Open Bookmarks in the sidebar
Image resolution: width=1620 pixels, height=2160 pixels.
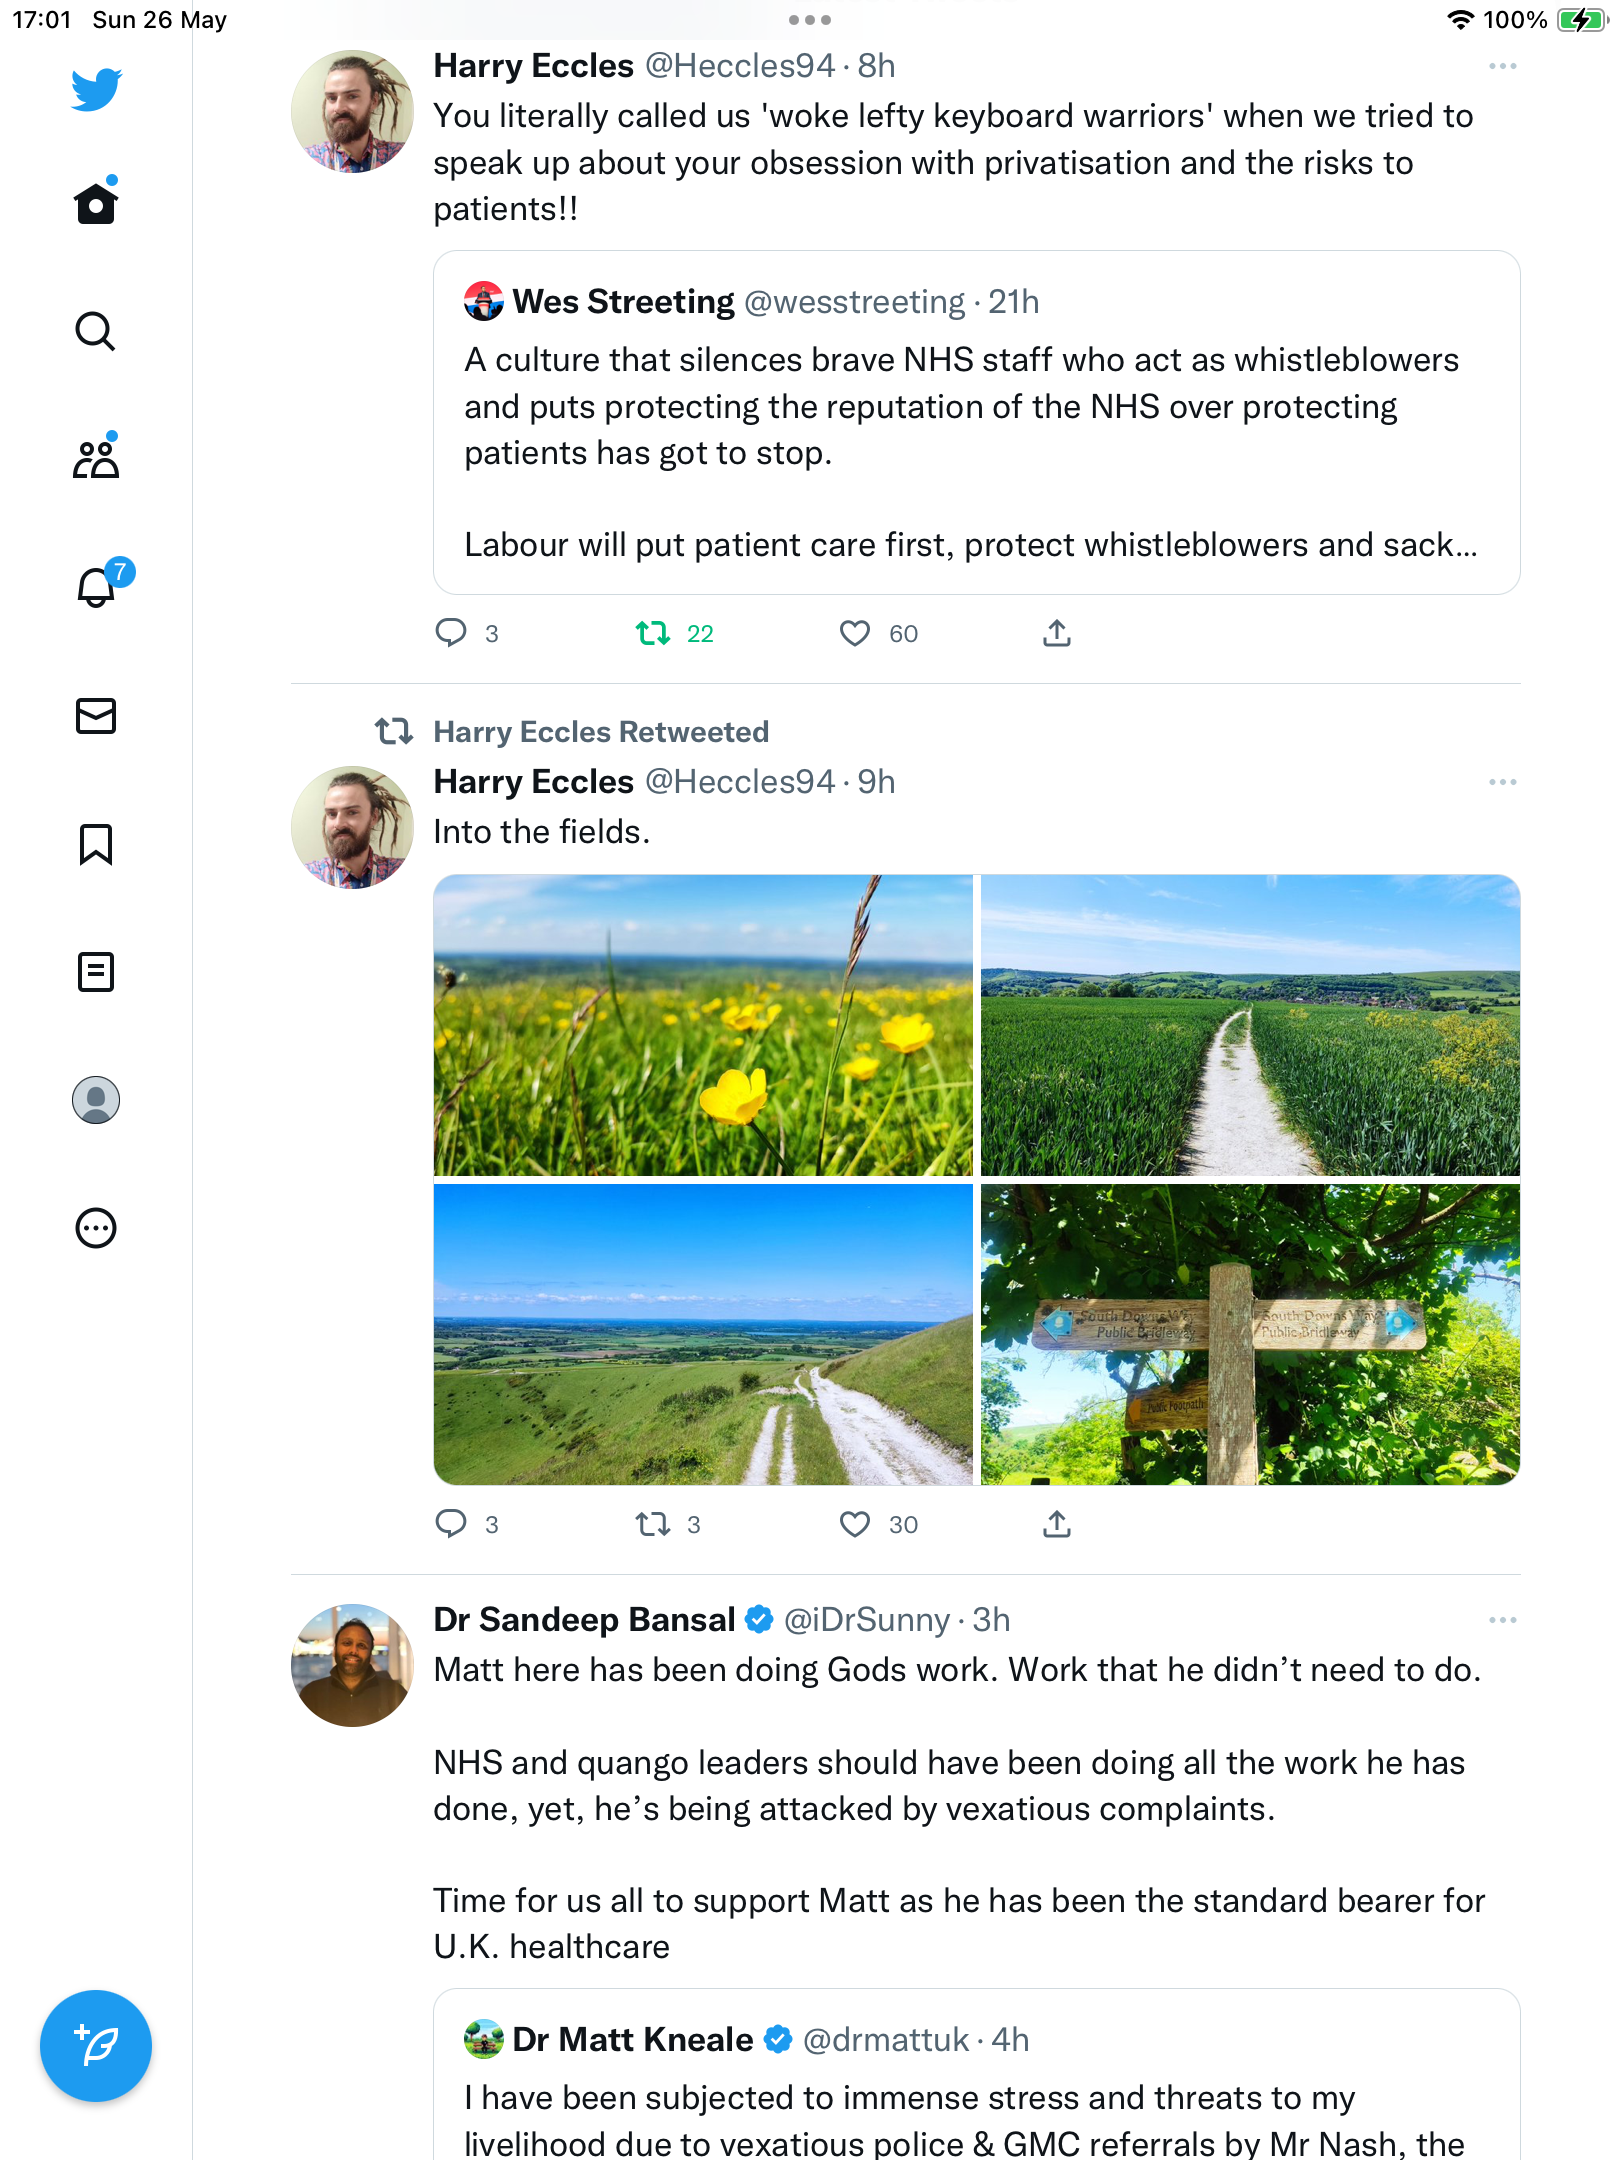[96, 844]
